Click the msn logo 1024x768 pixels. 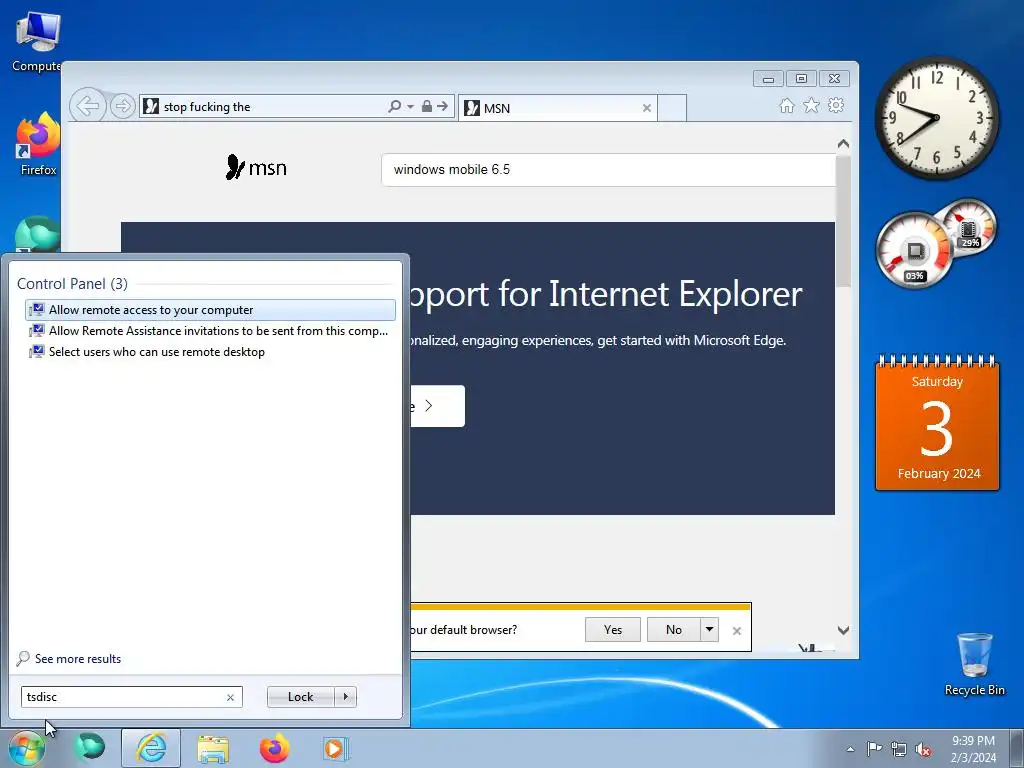tap(256, 168)
